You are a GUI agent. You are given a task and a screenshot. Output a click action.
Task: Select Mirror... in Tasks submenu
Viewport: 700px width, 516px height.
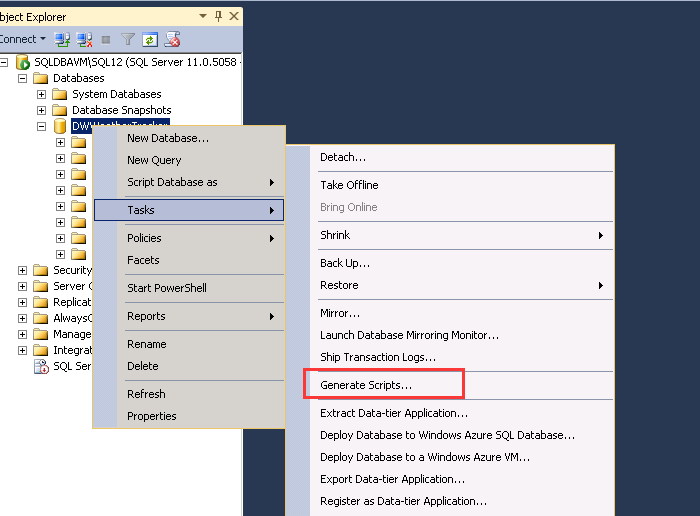[x=450, y=313]
